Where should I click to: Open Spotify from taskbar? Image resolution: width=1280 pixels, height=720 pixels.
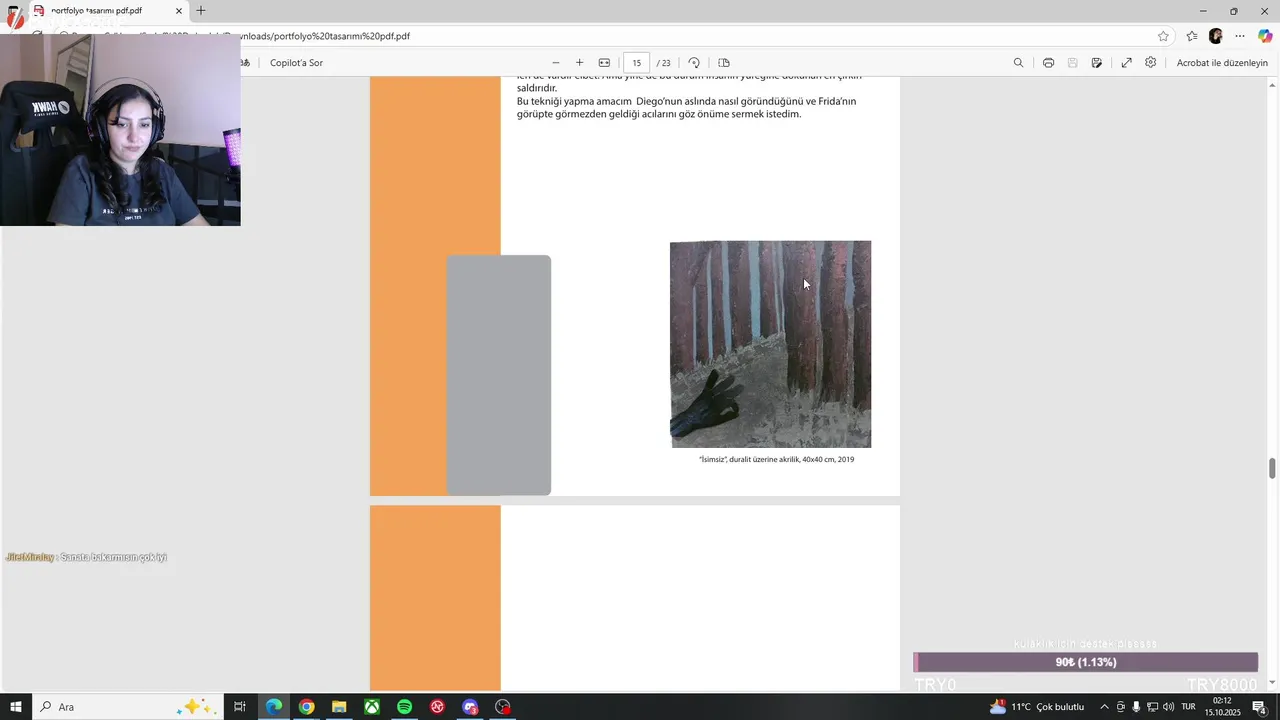[x=404, y=707]
